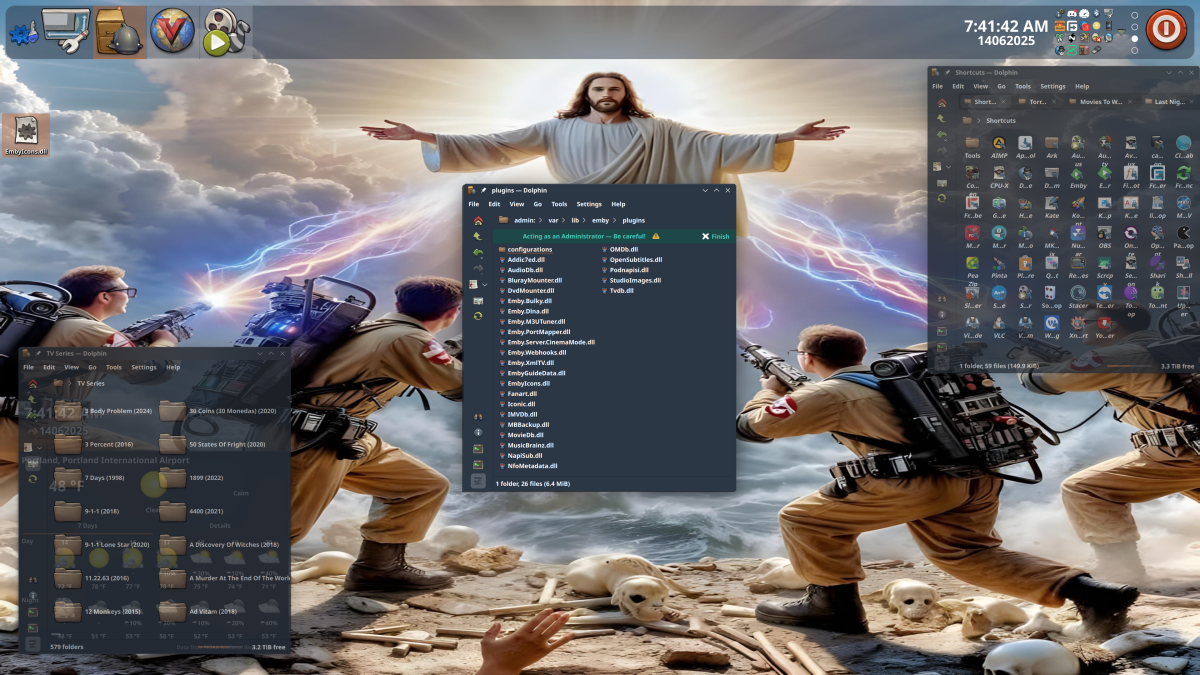
Task: Click the disk usage bar in Shortcuts status bar
Action: (1130, 366)
